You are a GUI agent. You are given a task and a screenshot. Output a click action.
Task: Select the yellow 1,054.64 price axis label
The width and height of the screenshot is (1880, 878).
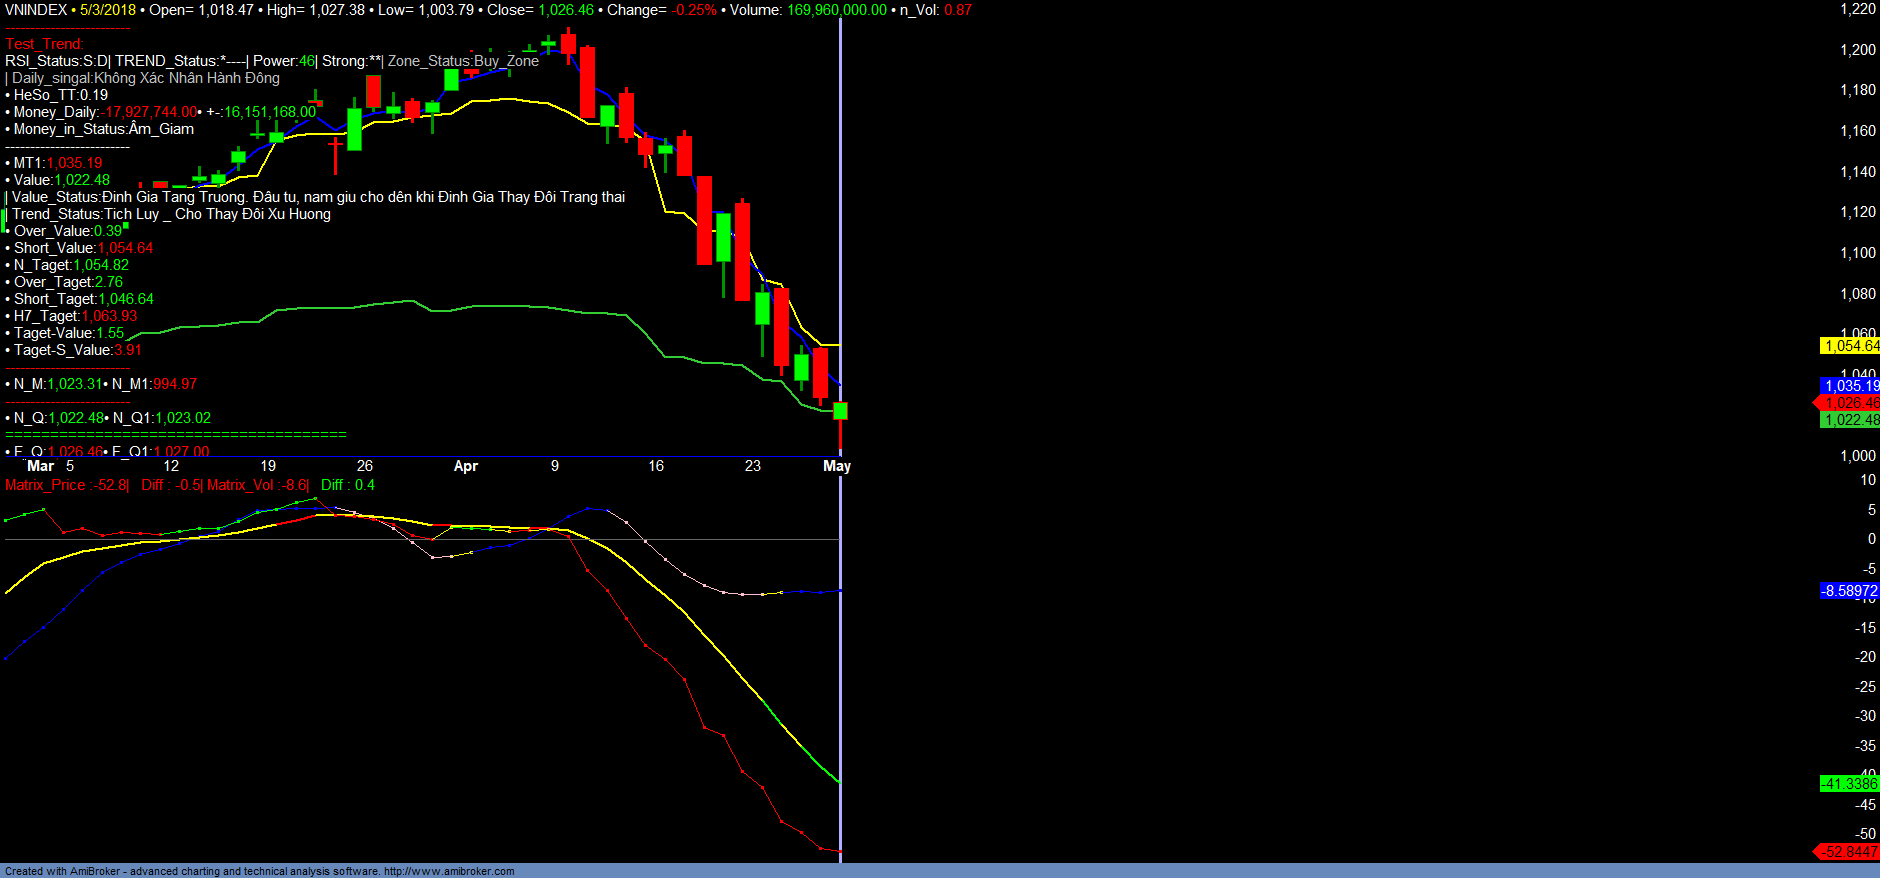1850,346
